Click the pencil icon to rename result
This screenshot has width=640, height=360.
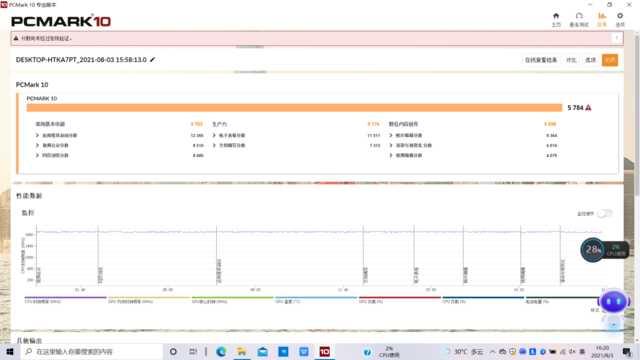(x=152, y=60)
